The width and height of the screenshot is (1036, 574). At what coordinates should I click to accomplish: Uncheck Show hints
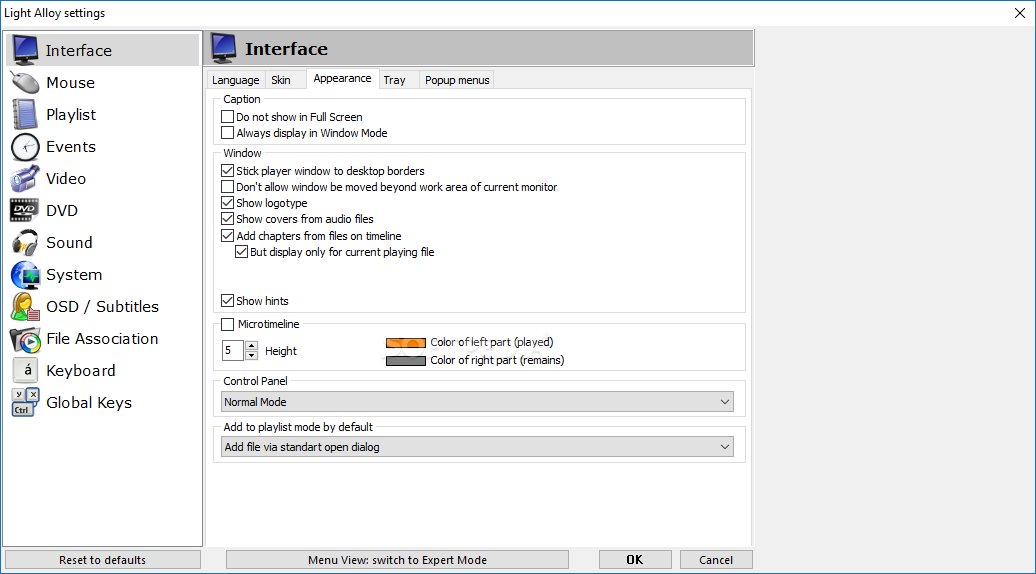pyautogui.click(x=227, y=301)
